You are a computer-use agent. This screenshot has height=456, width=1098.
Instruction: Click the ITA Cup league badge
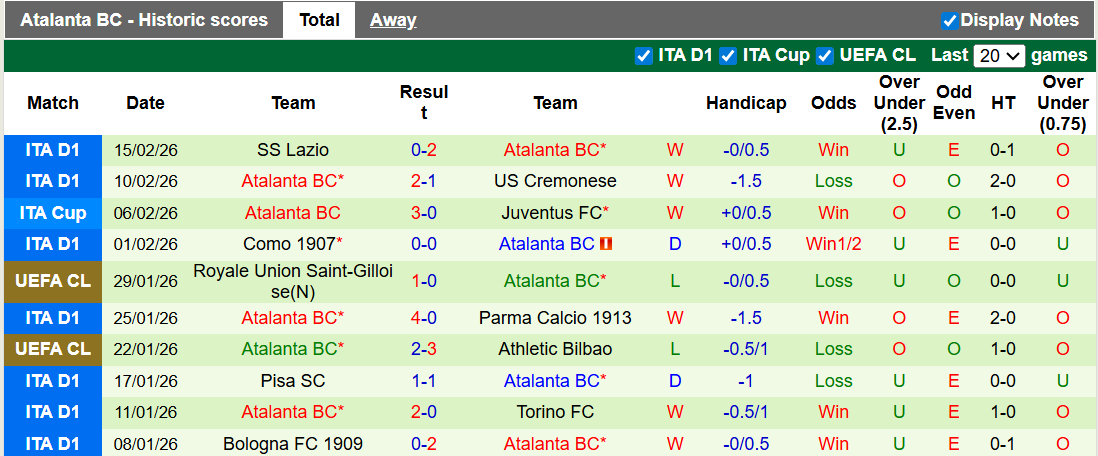coord(53,213)
